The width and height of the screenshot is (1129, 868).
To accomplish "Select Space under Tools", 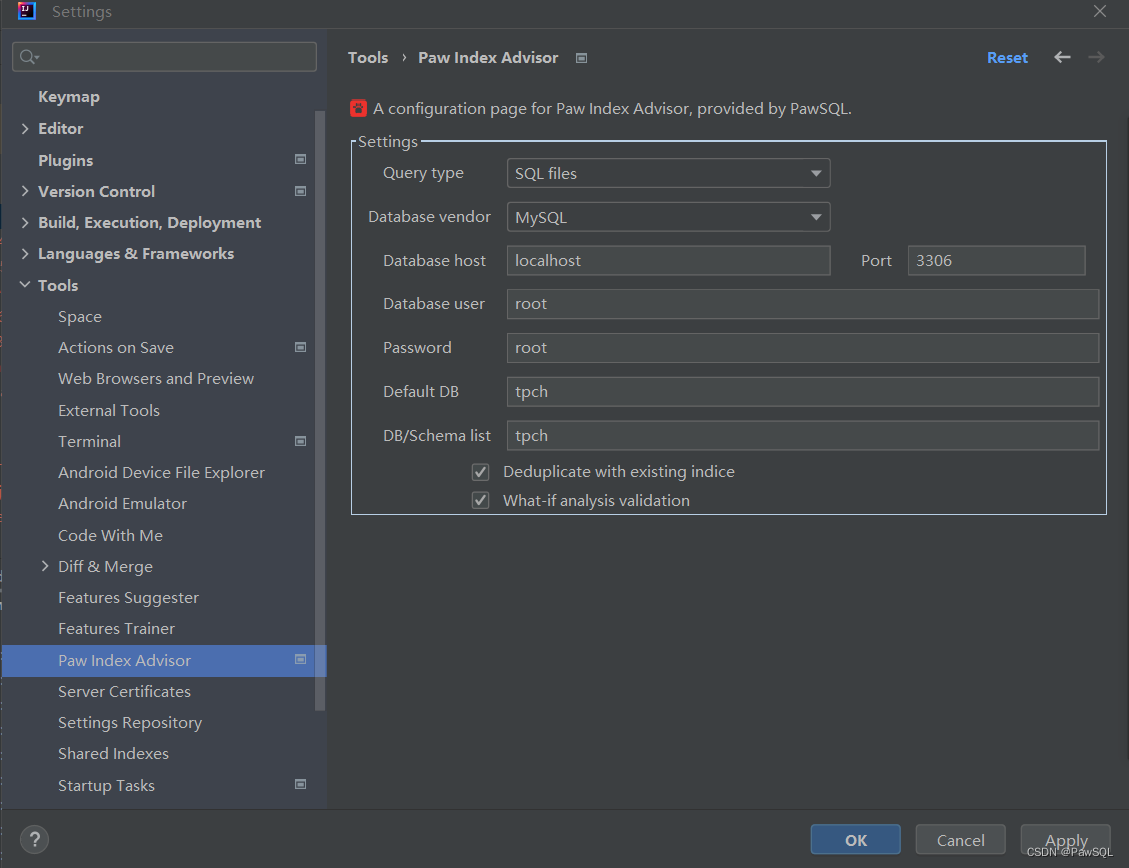I will (x=80, y=317).
